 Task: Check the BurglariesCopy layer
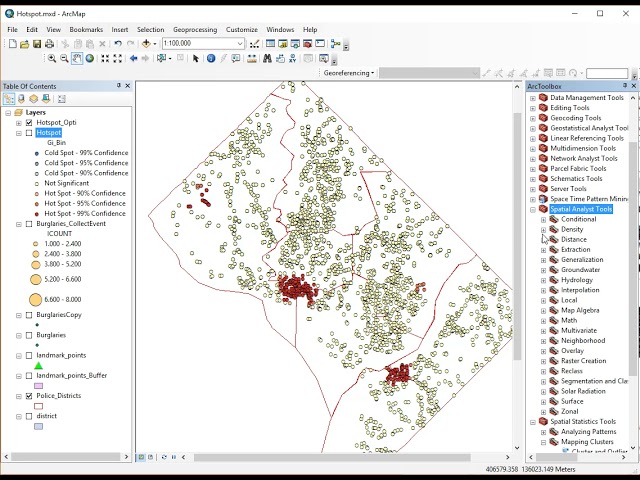[x=29, y=315]
